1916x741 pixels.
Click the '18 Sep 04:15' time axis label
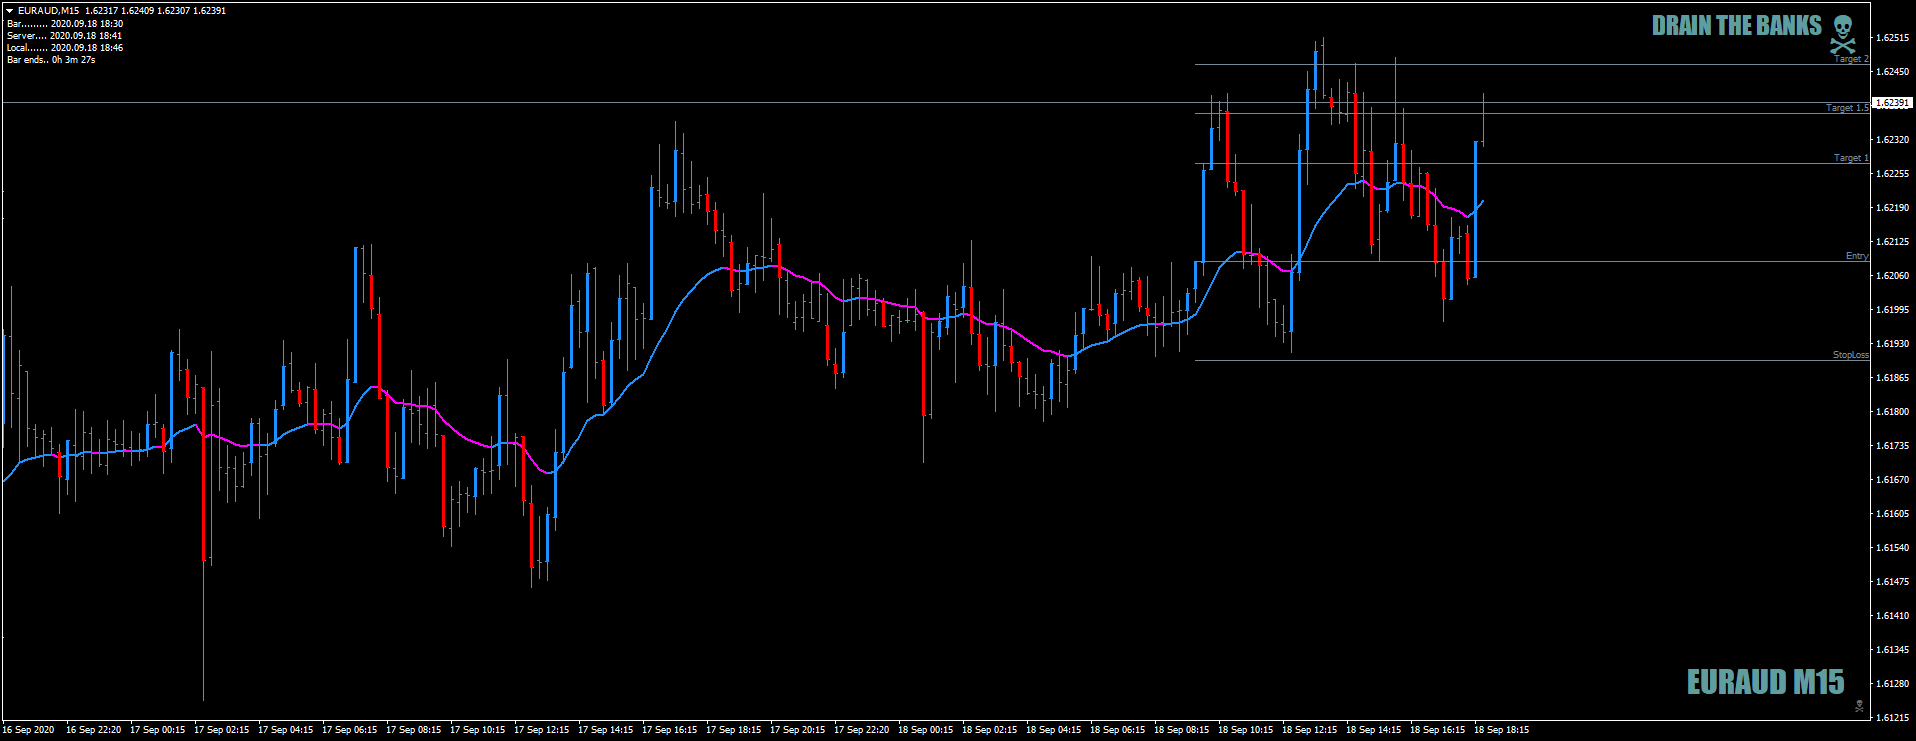click(1054, 730)
